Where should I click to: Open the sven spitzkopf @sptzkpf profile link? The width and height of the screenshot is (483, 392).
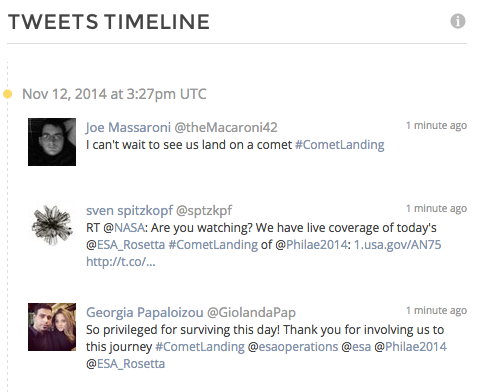coord(159,210)
